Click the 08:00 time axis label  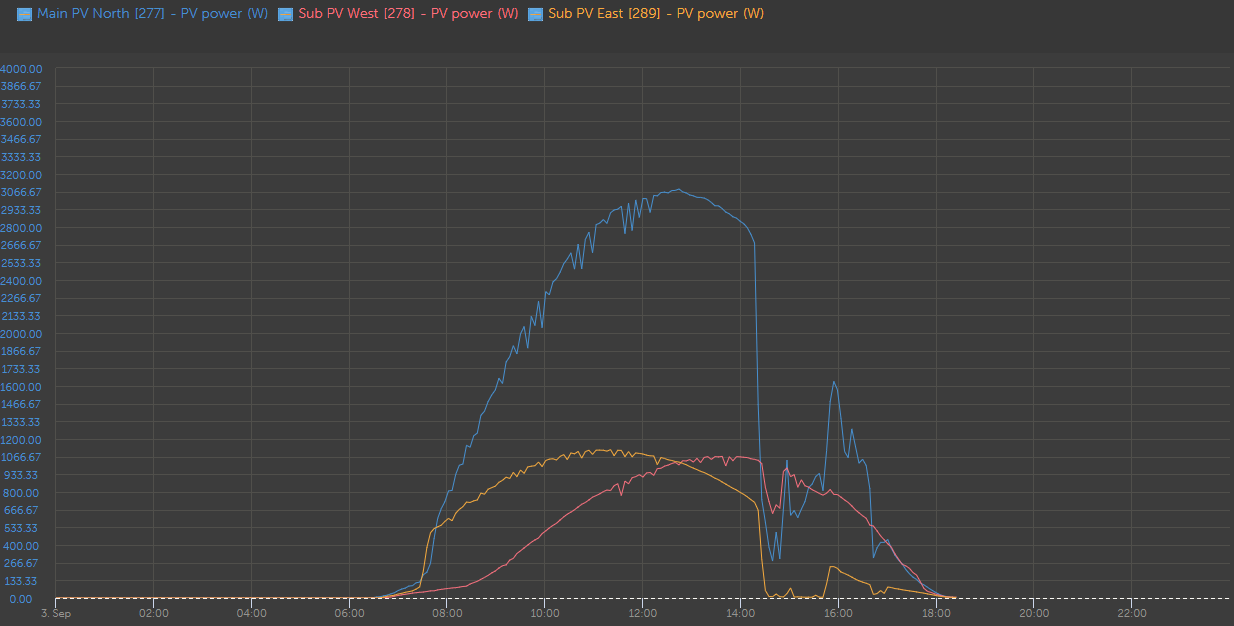pyautogui.click(x=447, y=613)
